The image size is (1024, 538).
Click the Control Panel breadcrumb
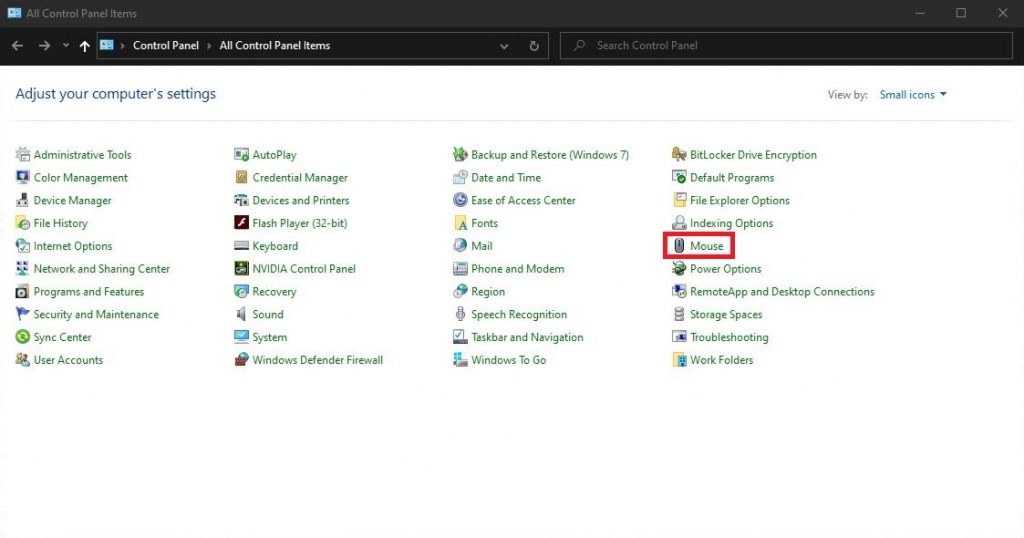click(x=166, y=46)
